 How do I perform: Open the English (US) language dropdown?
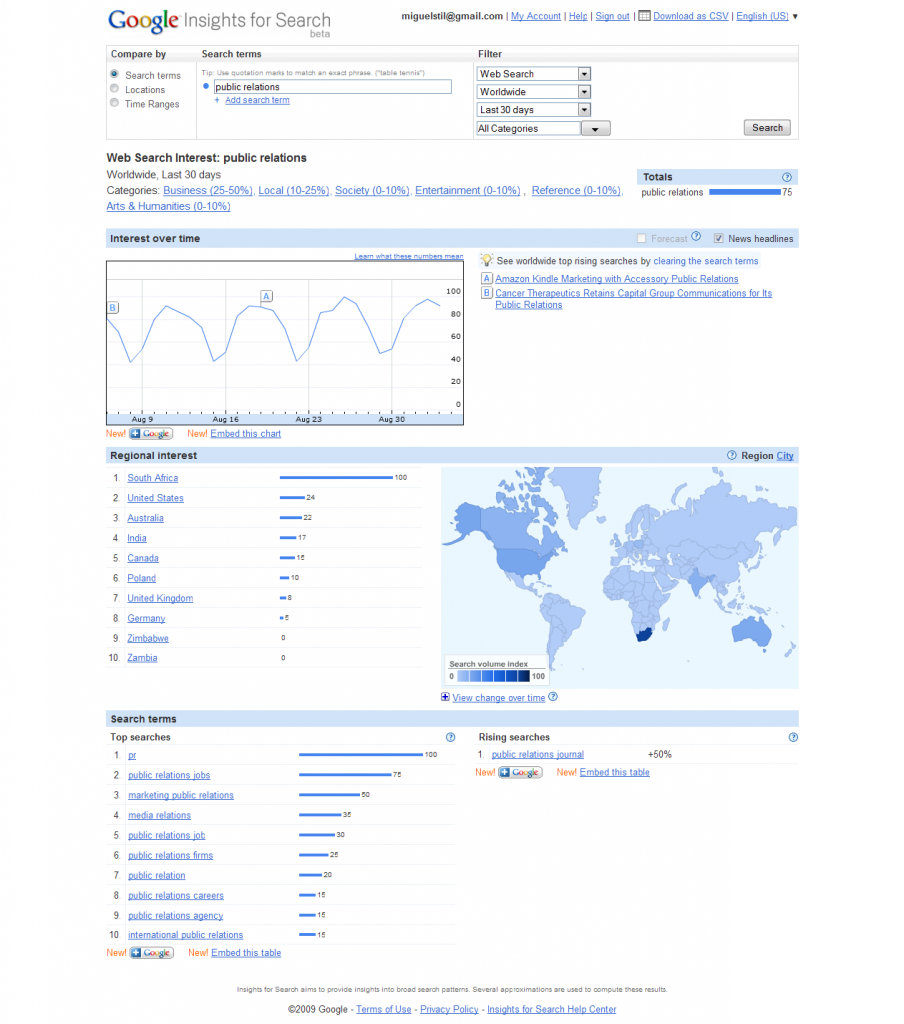767,16
